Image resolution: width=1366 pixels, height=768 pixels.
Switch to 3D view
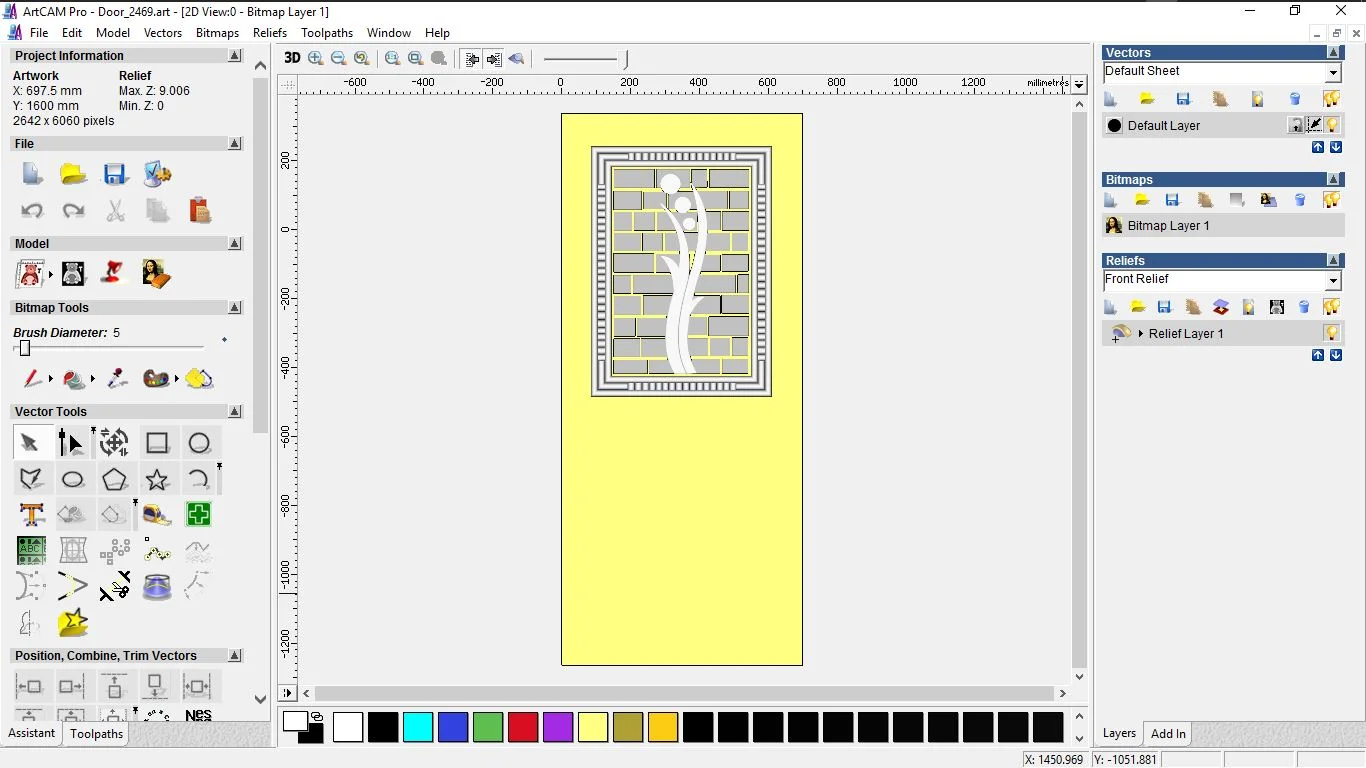[x=292, y=58]
